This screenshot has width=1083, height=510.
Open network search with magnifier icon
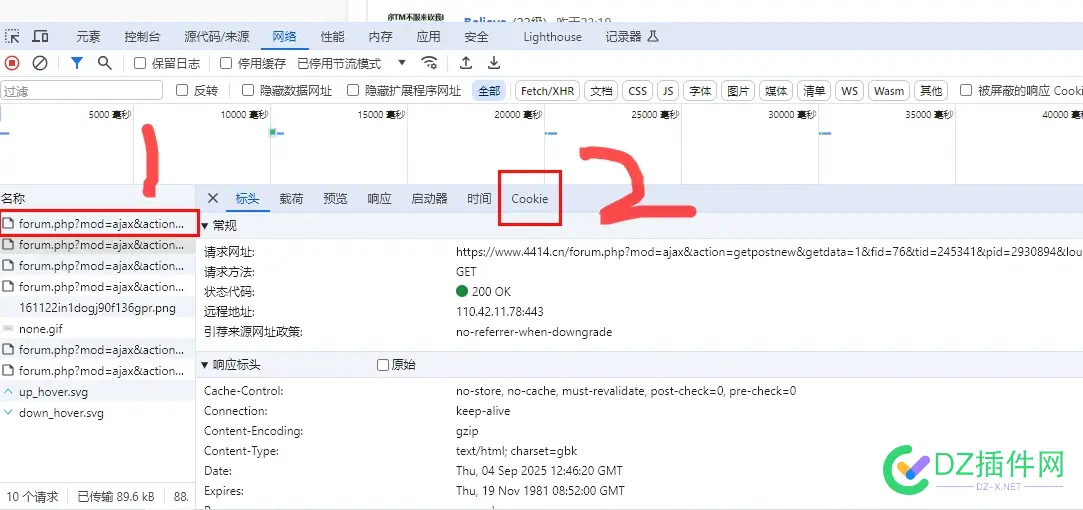point(104,64)
